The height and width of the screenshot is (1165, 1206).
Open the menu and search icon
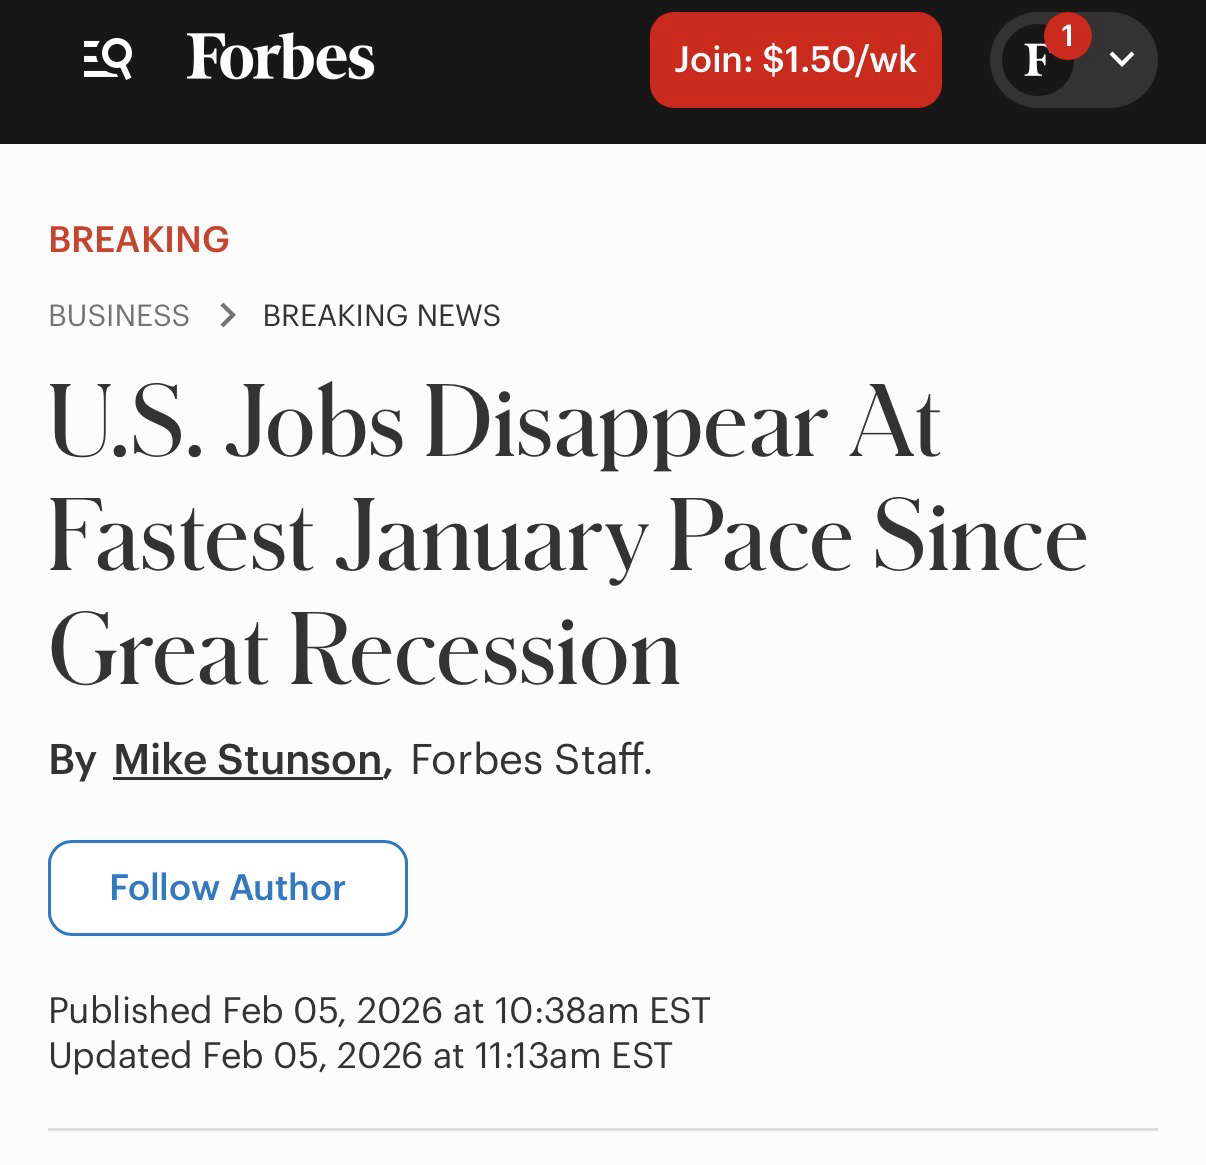click(x=107, y=59)
